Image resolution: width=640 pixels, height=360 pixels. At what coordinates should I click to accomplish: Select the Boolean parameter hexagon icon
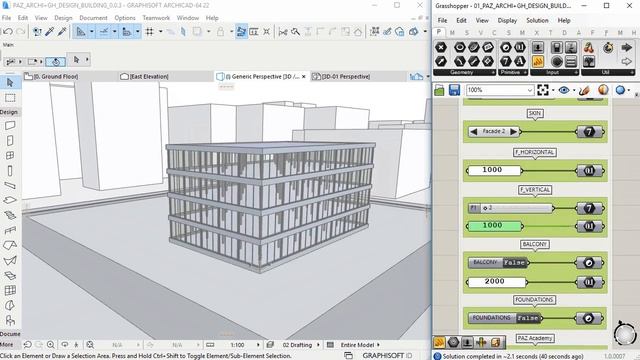point(506,47)
